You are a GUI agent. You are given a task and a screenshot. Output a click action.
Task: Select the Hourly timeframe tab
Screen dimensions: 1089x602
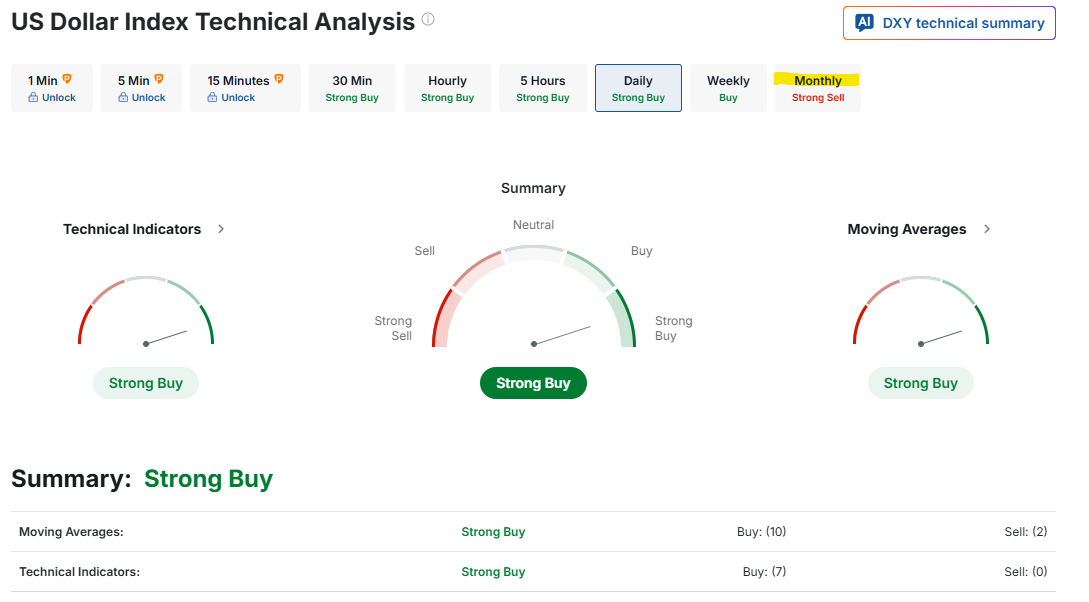pyautogui.click(x=447, y=88)
